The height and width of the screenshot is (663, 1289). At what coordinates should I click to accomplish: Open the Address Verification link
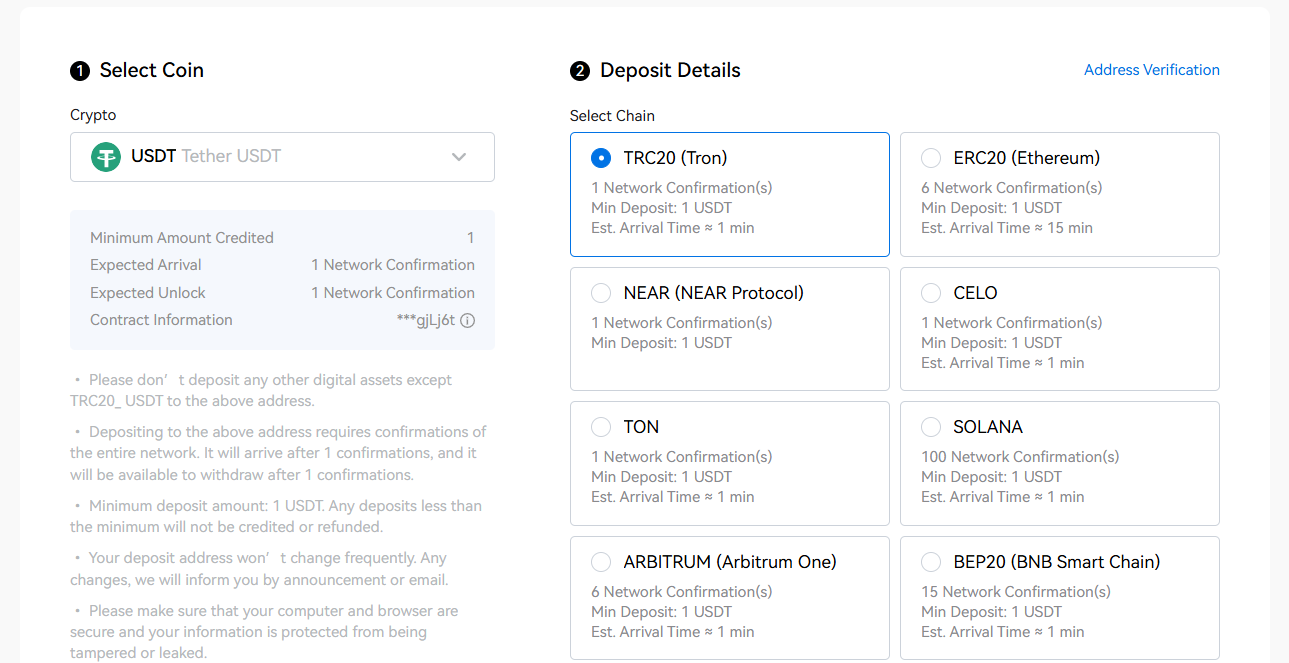coord(1152,70)
